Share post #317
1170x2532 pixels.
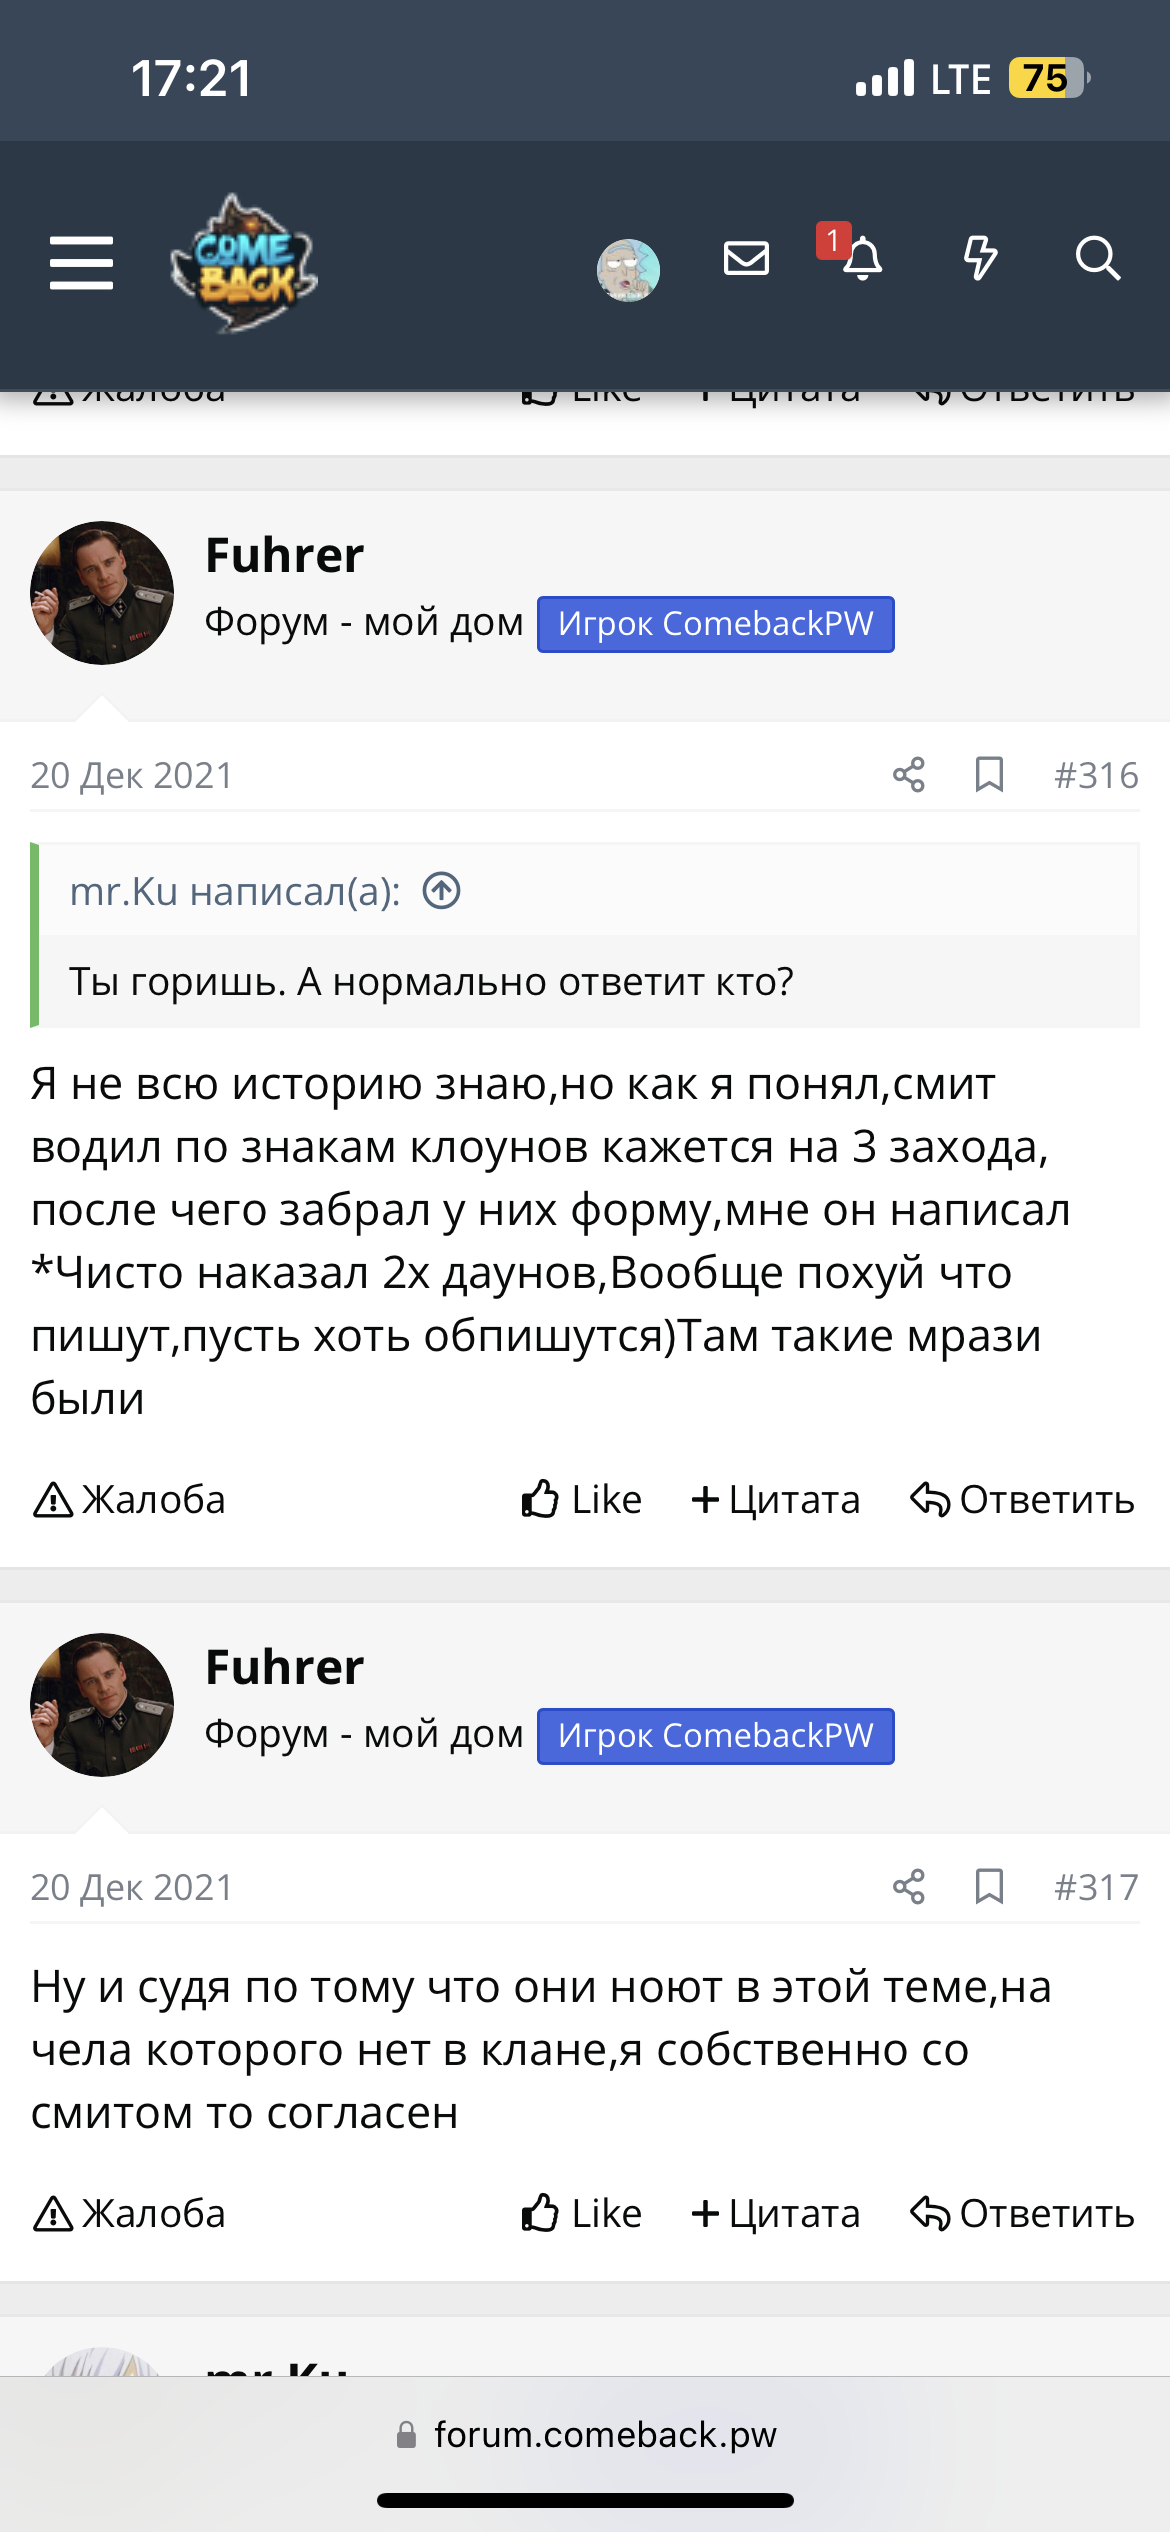point(908,1887)
